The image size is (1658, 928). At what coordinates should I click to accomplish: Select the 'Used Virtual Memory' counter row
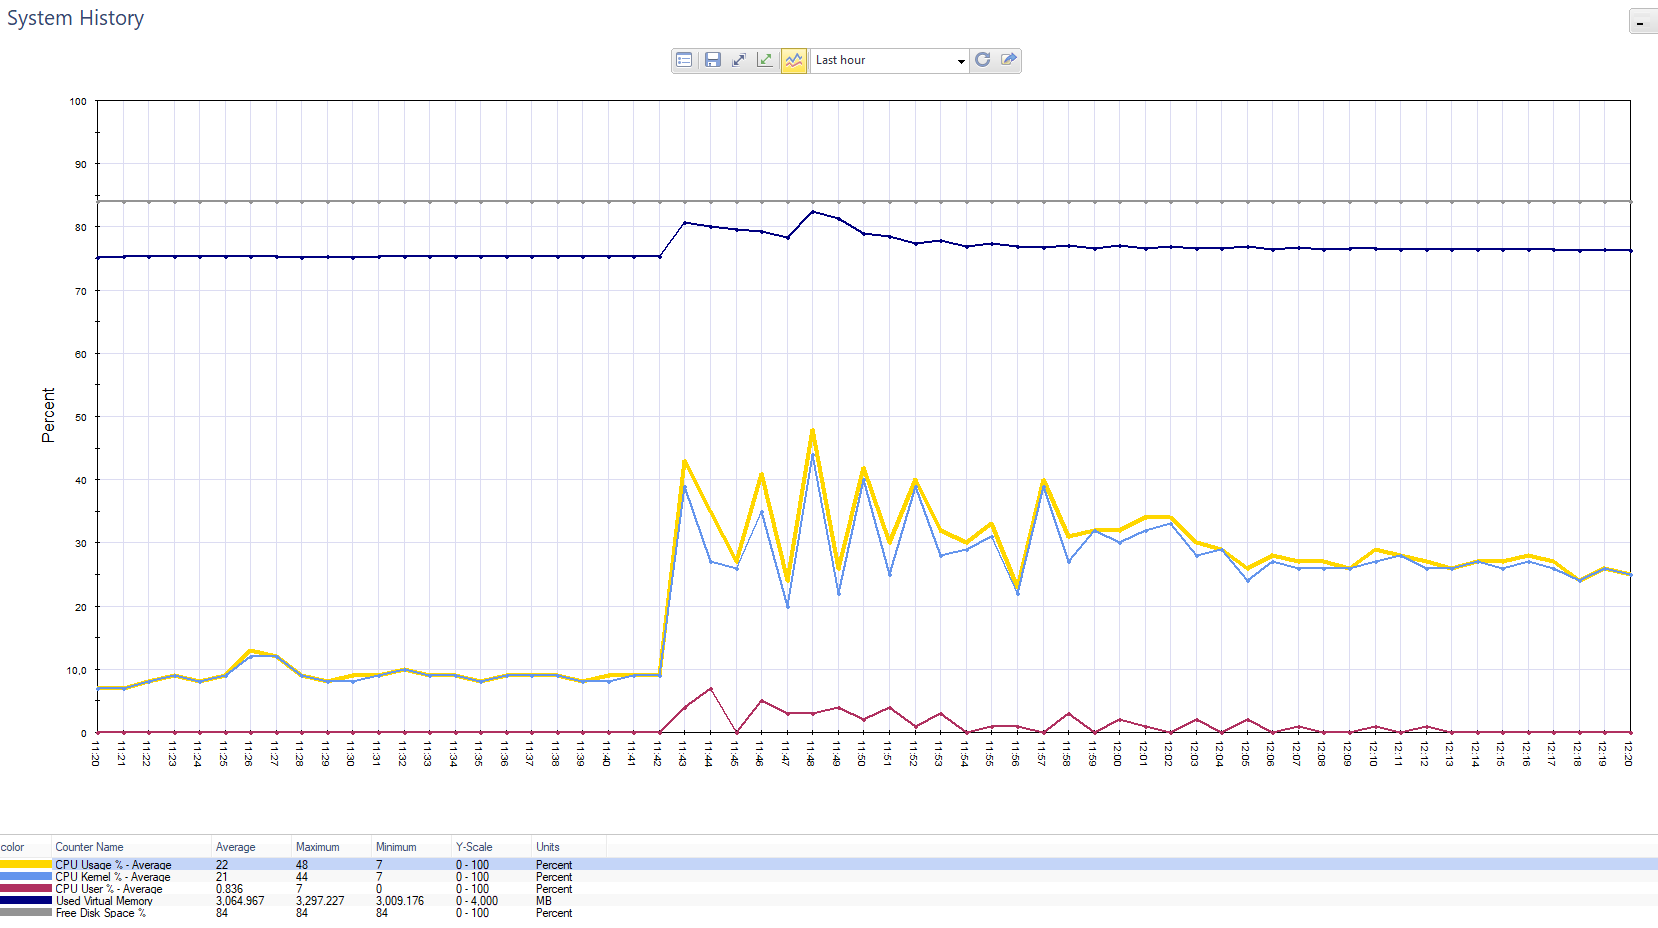tap(829, 900)
